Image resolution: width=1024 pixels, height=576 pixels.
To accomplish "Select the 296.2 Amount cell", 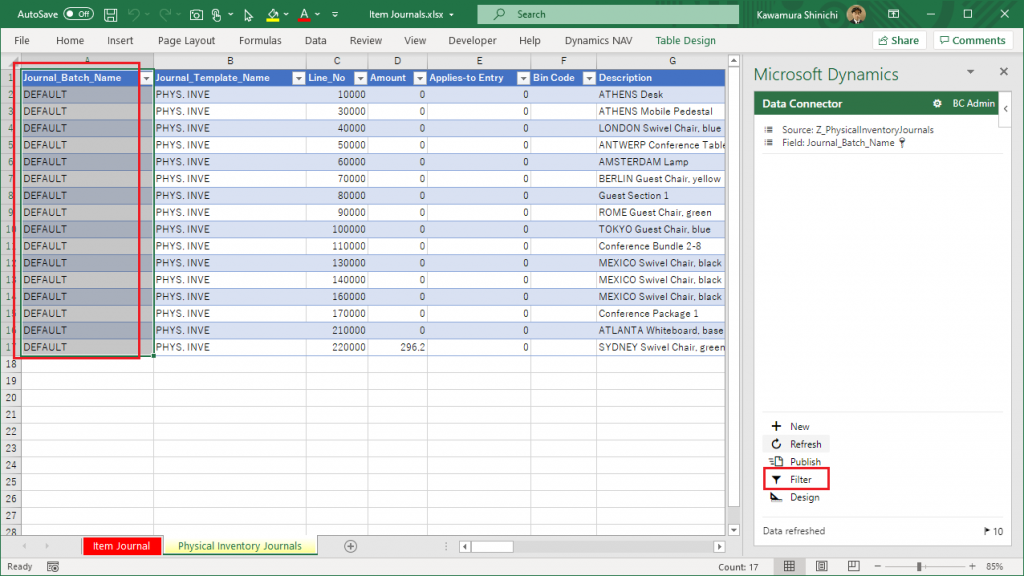I will pyautogui.click(x=398, y=347).
